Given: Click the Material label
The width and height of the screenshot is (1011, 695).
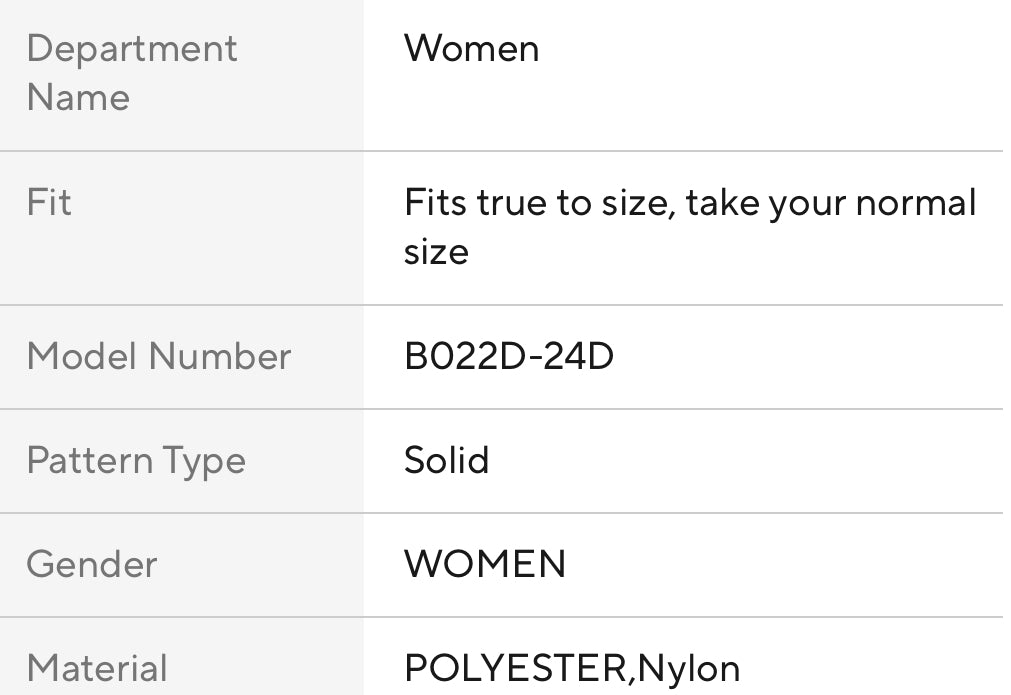Looking at the screenshot, I should coord(97,668).
